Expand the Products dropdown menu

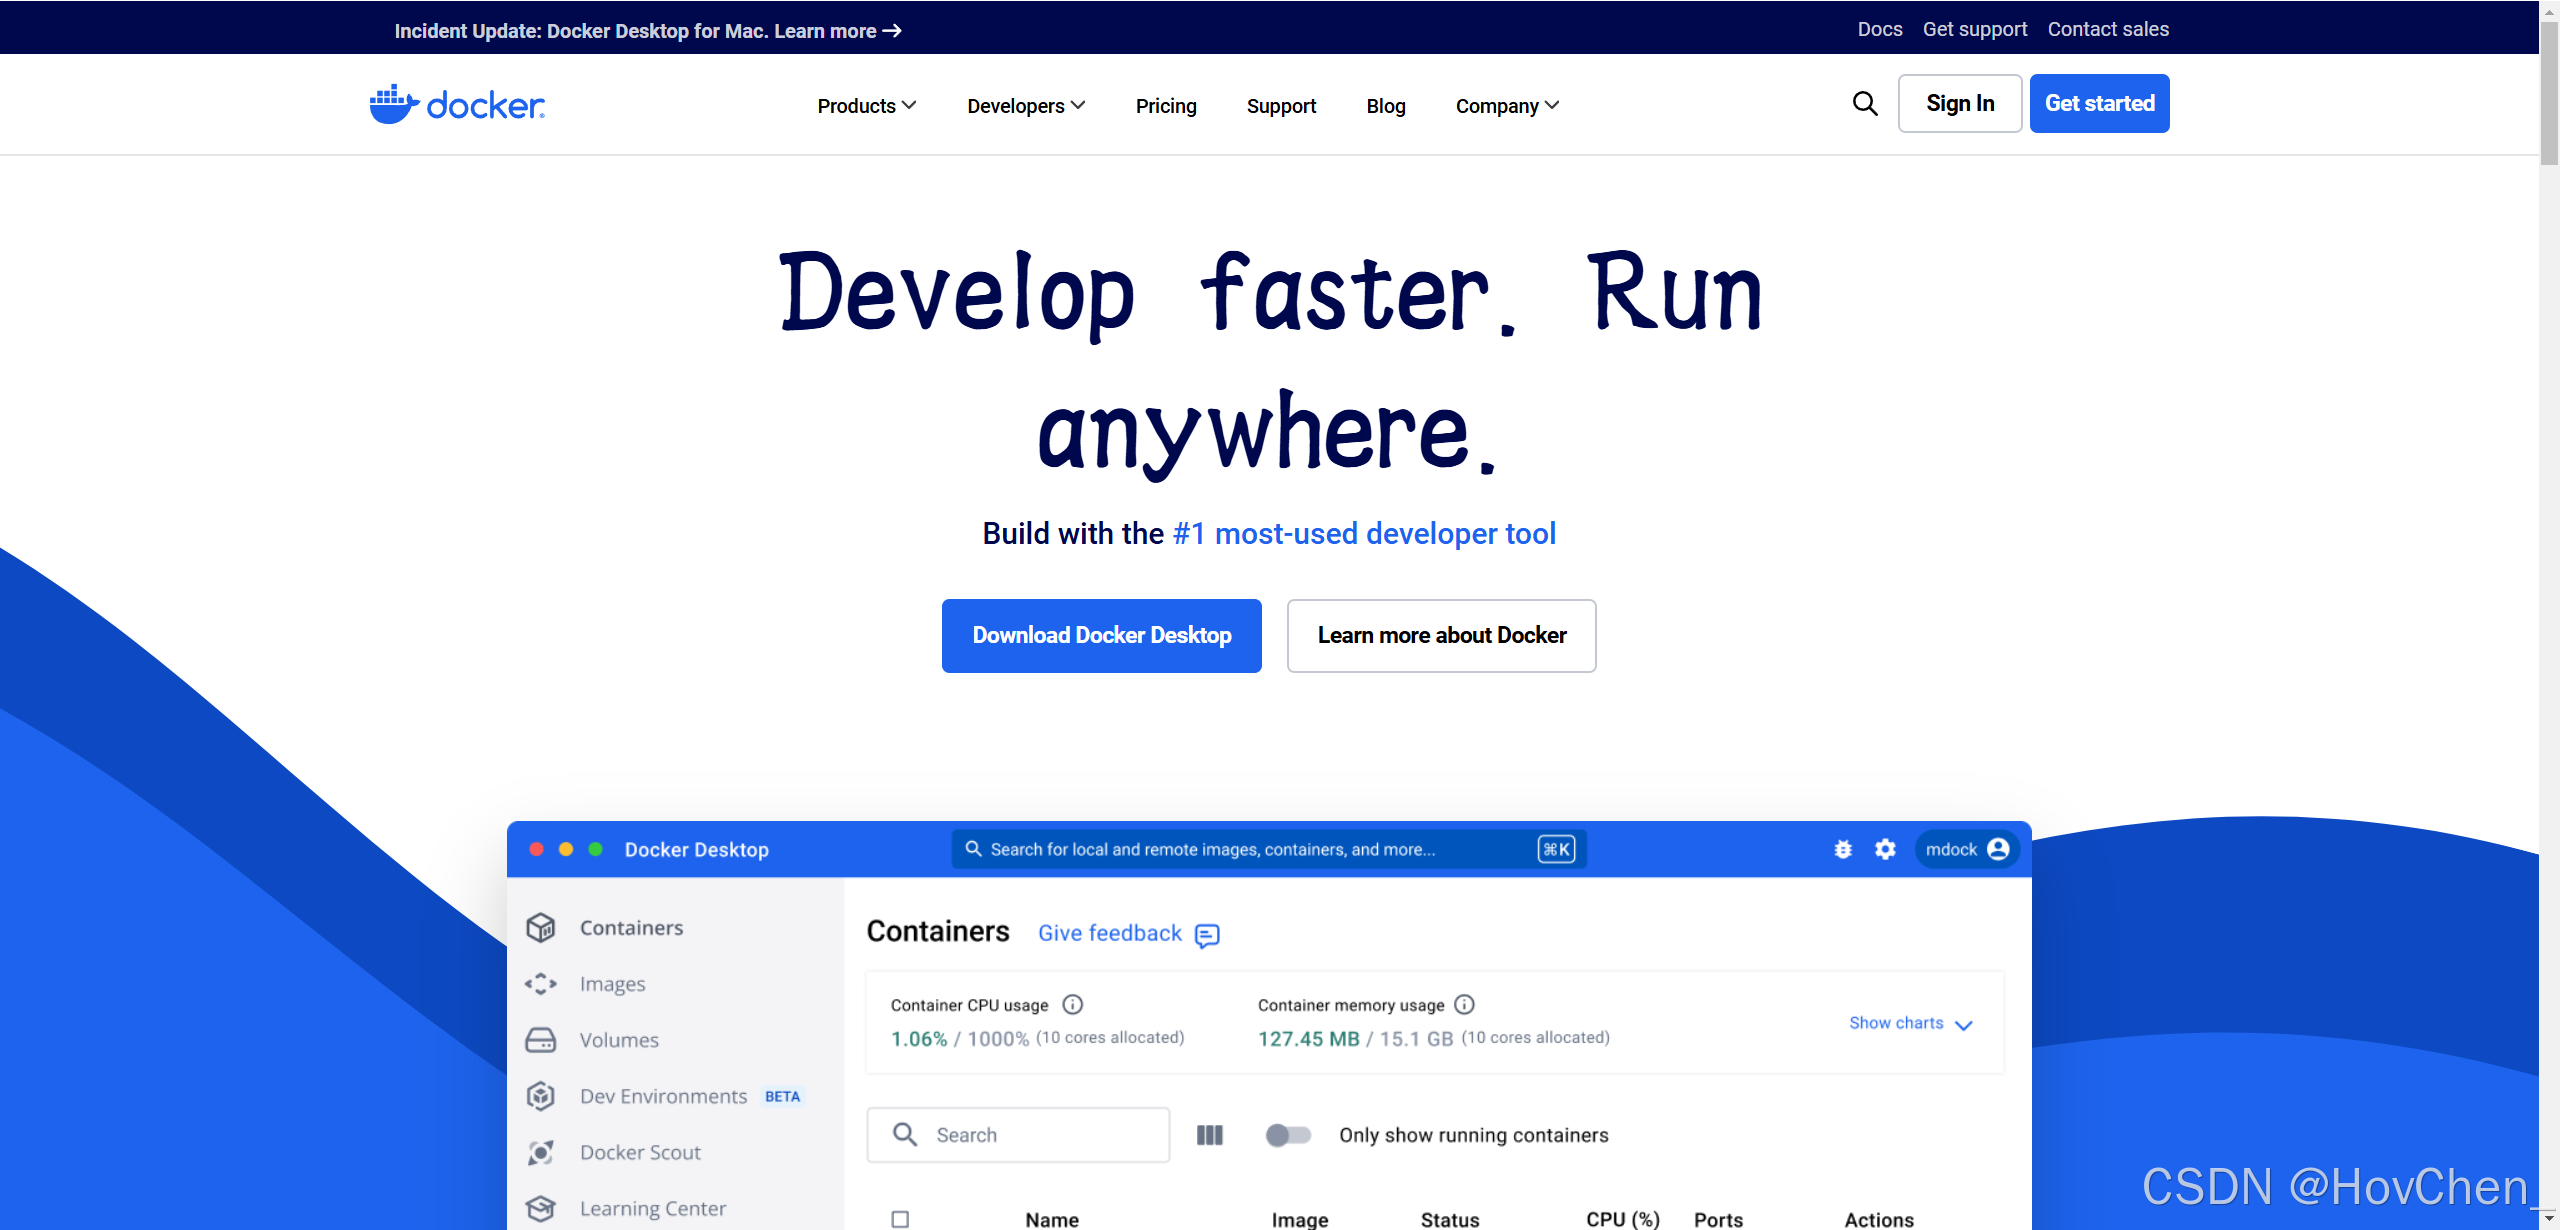tap(866, 106)
